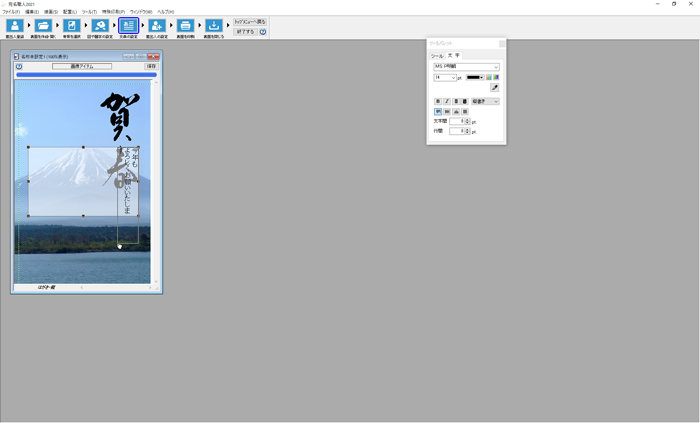Enable the left text alignment button
This screenshot has width=700, height=423.
pos(437,111)
